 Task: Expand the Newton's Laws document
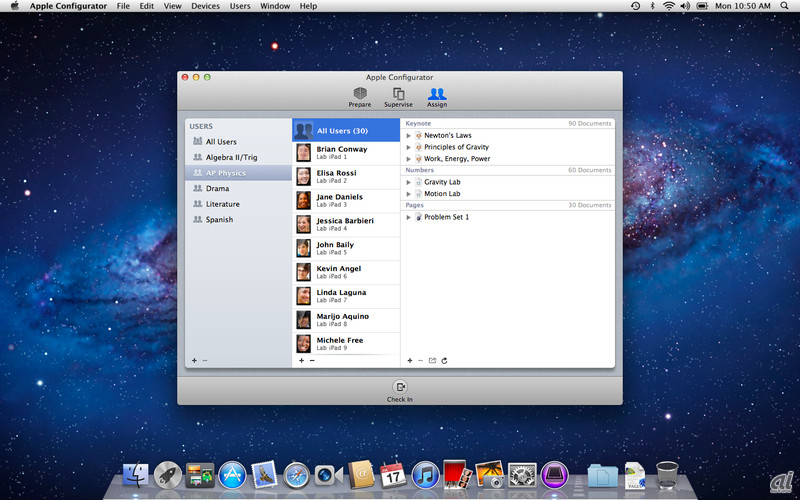coord(408,135)
